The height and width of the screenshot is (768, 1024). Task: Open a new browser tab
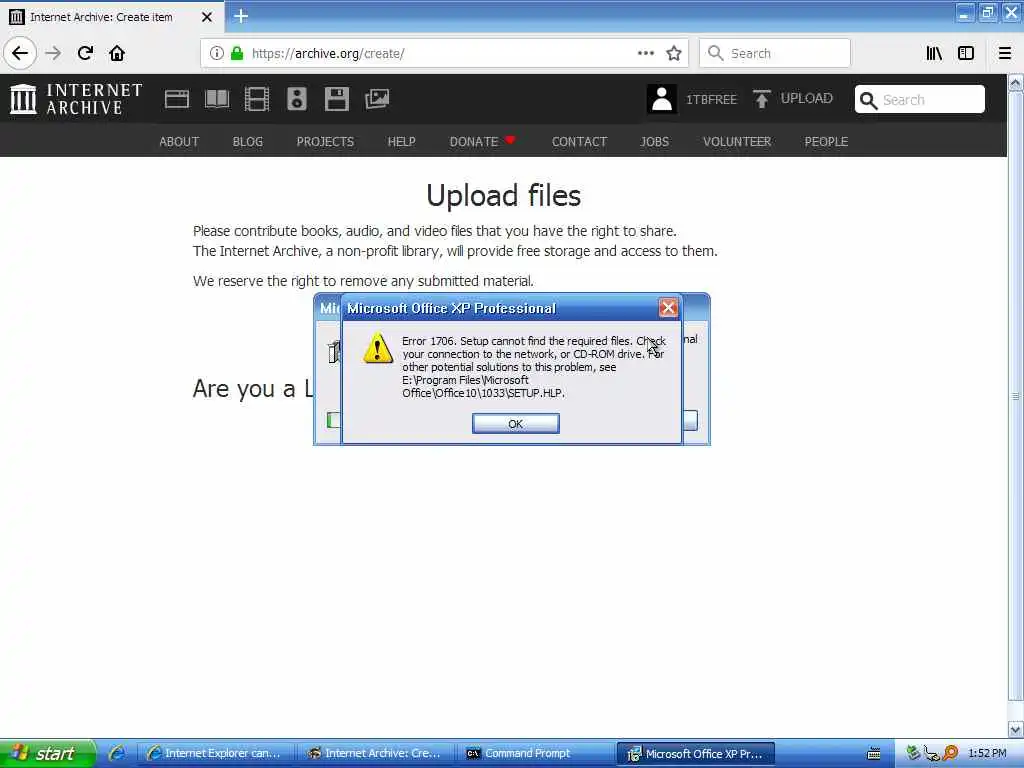point(241,16)
